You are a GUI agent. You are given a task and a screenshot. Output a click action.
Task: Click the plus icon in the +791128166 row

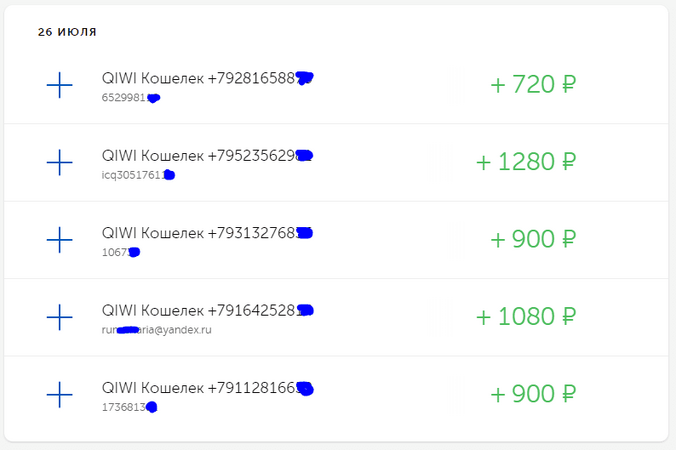pyautogui.click(x=59, y=394)
